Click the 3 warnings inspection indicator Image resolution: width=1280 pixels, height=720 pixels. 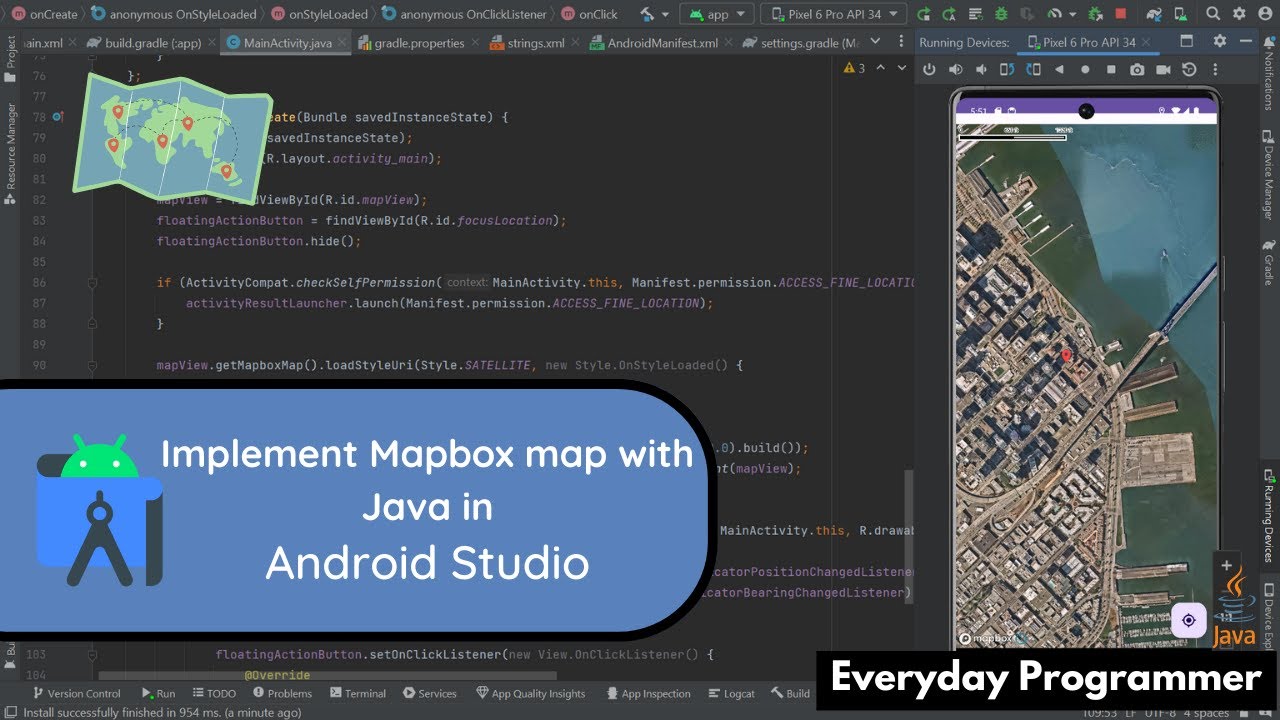[855, 68]
